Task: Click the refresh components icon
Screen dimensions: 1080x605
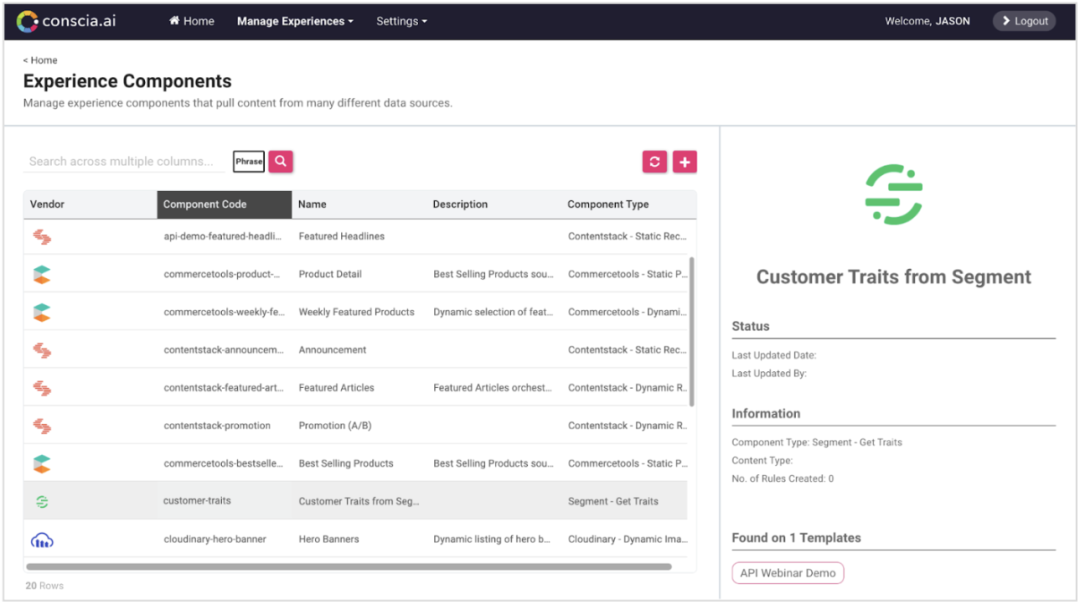Action: 654,162
